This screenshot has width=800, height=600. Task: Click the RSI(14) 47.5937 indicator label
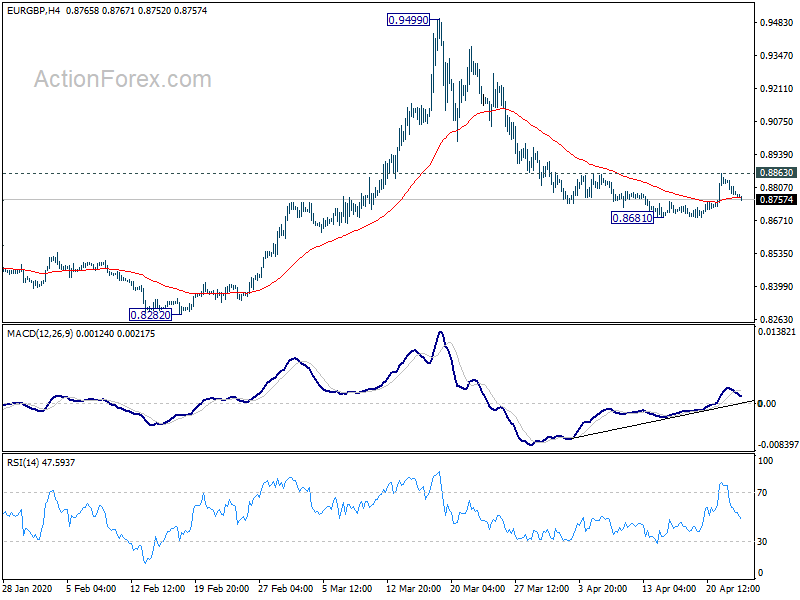[41, 463]
